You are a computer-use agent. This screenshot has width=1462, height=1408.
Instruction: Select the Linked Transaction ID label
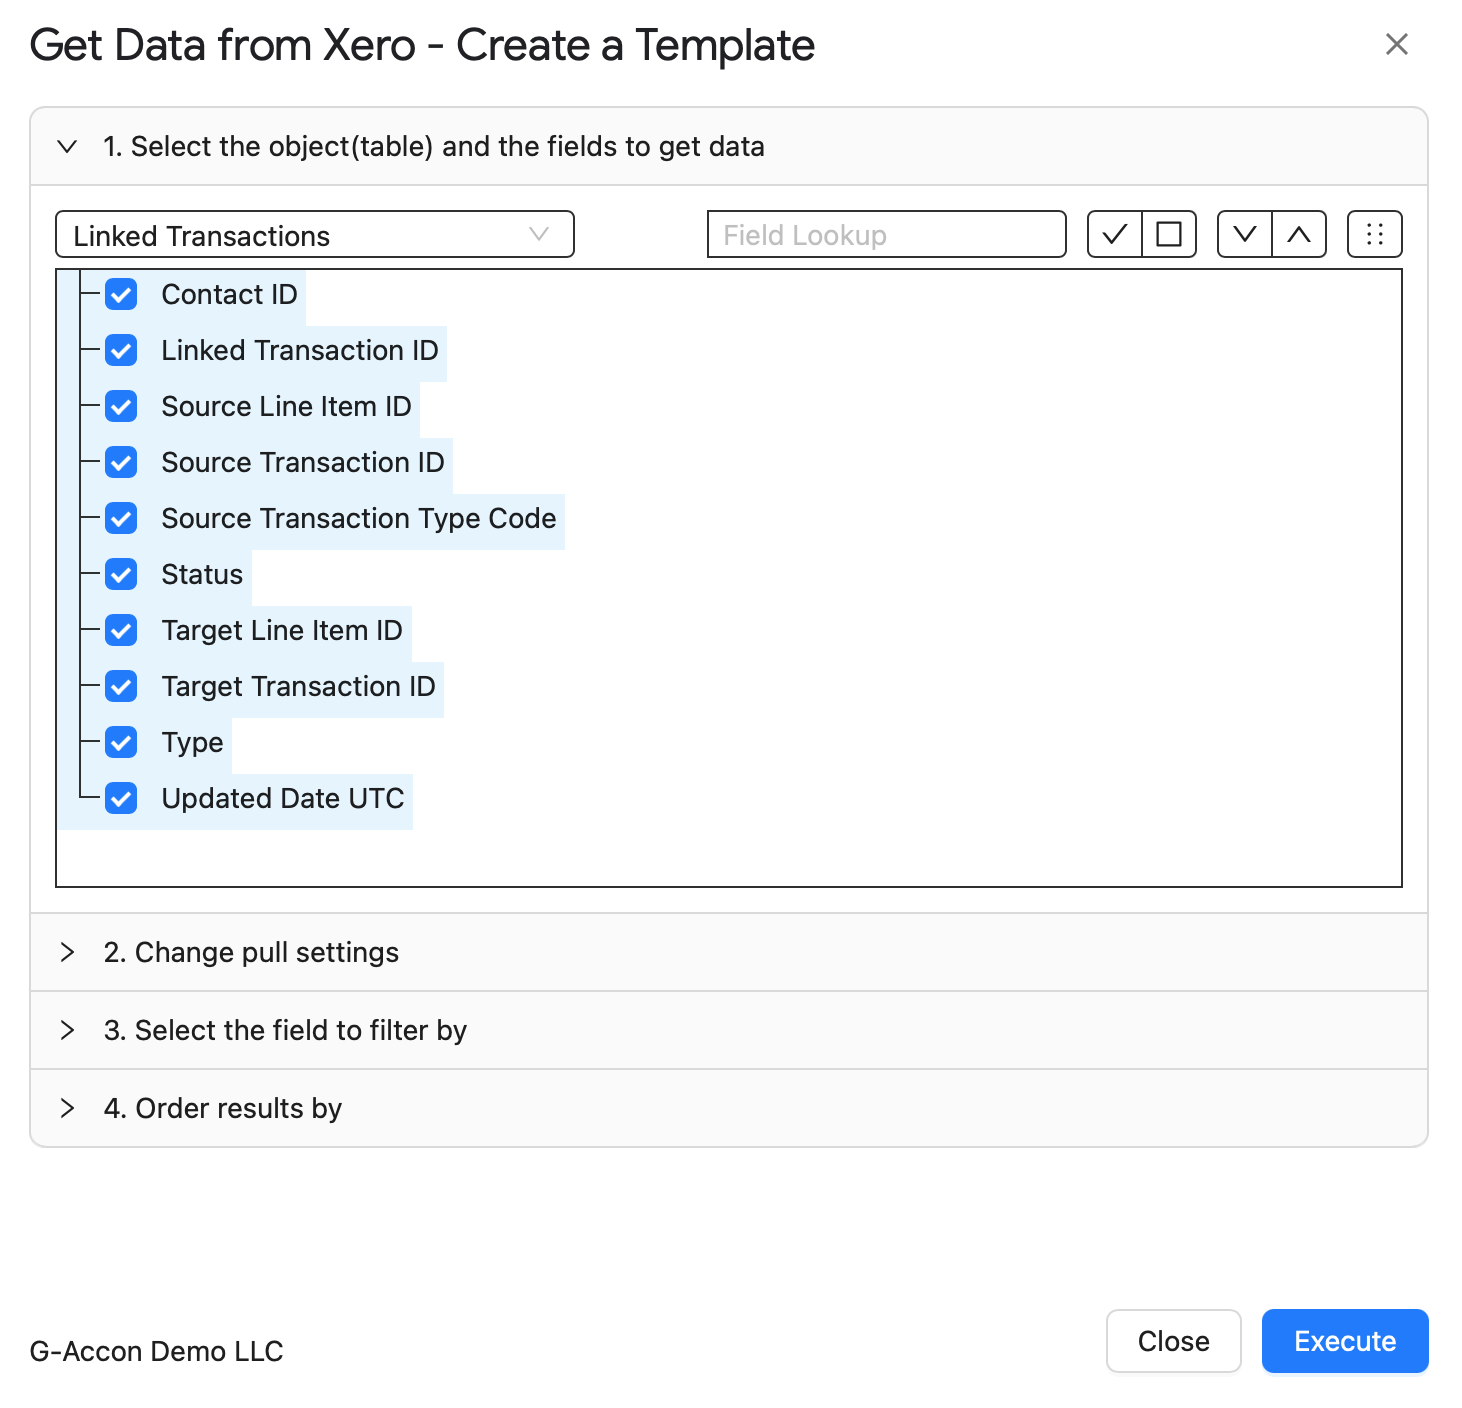click(300, 350)
